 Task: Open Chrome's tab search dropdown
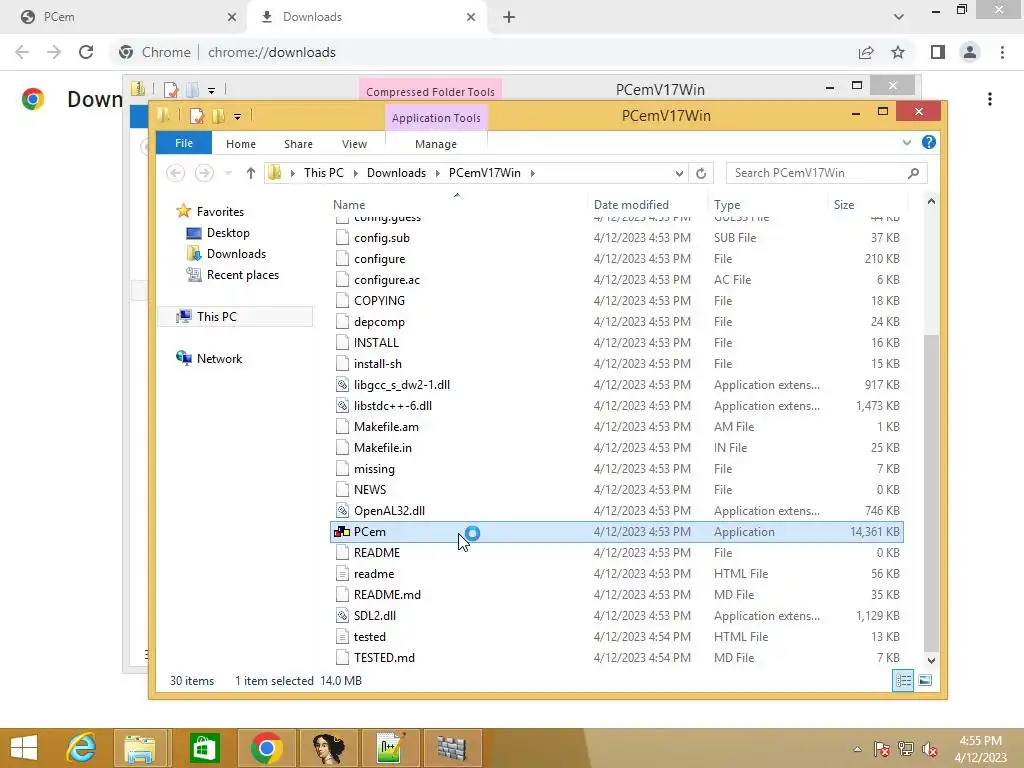pyautogui.click(x=899, y=17)
